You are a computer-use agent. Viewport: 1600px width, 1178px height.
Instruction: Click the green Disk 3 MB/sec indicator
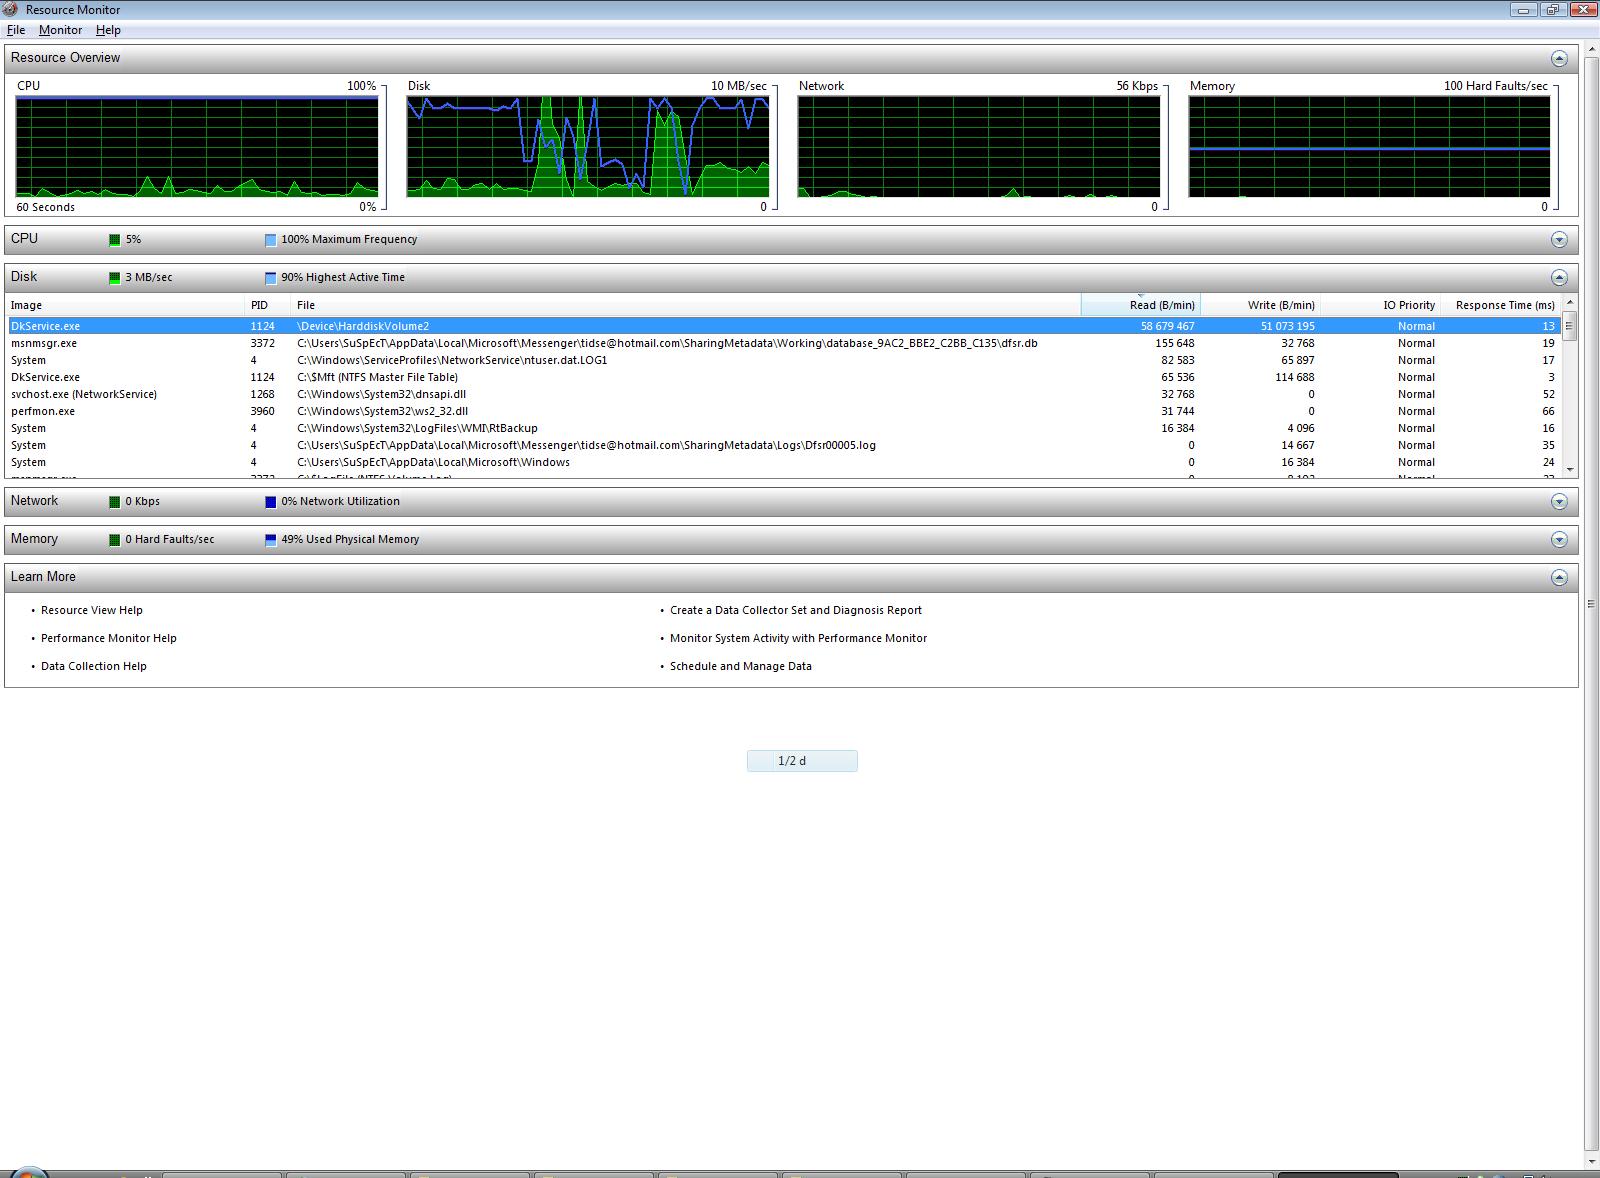[114, 278]
